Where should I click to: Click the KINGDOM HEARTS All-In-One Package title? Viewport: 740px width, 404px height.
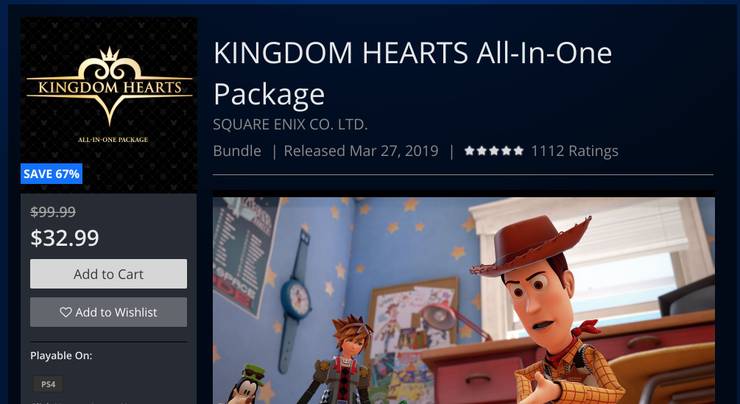click(412, 73)
